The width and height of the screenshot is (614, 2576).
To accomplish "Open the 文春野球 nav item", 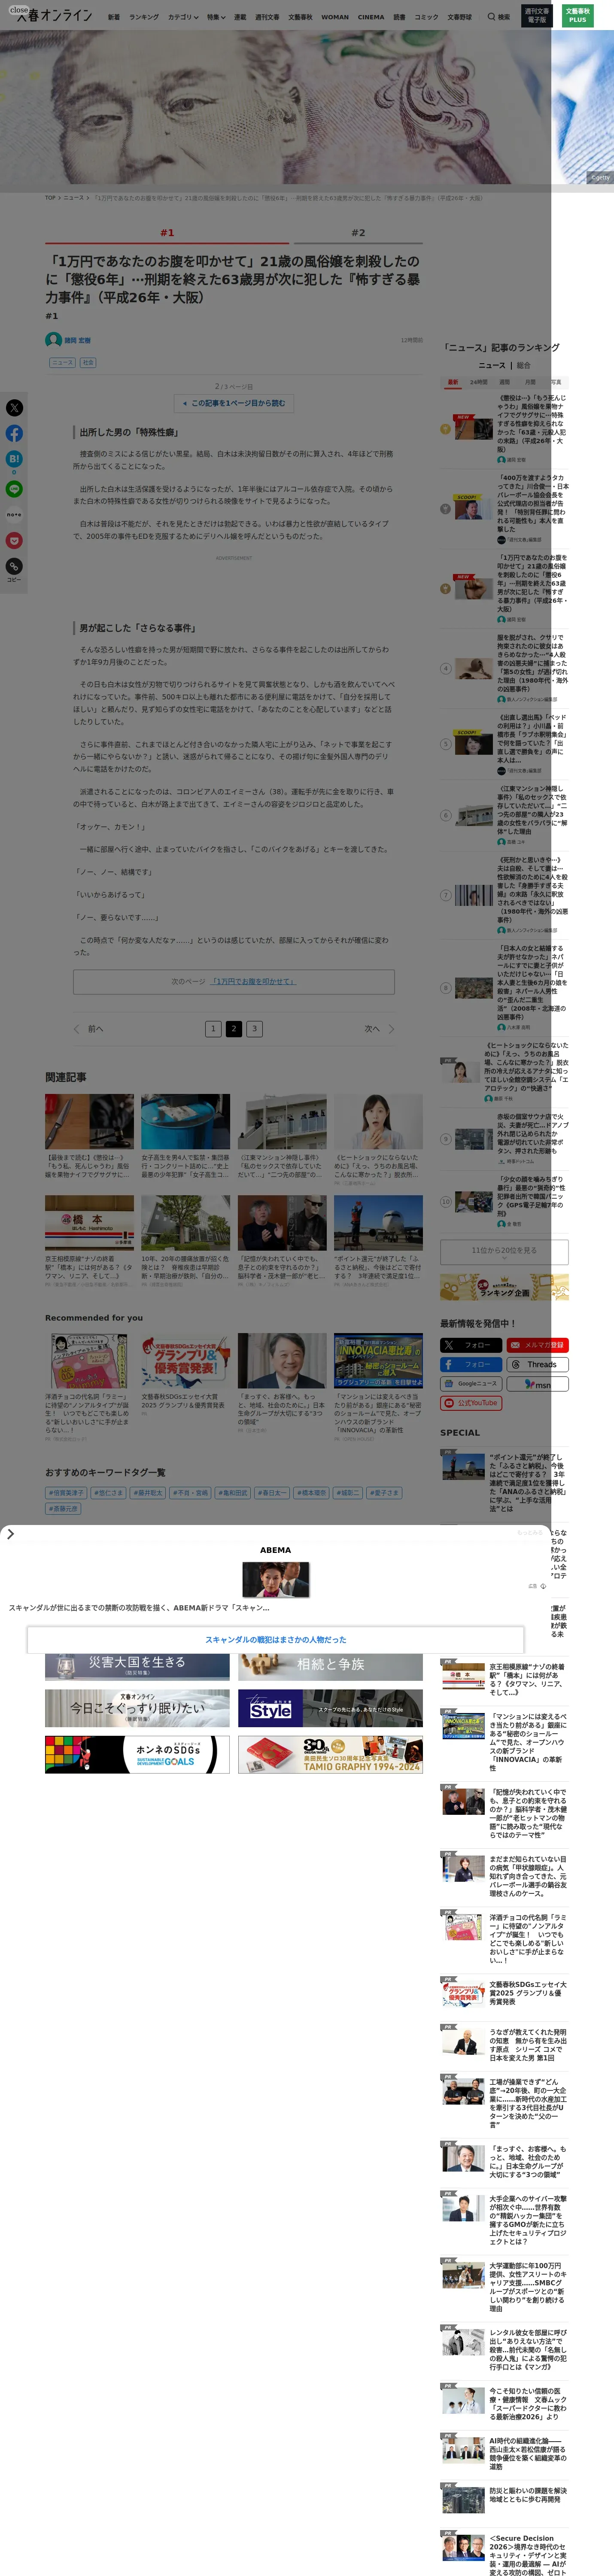I will point(459,17).
